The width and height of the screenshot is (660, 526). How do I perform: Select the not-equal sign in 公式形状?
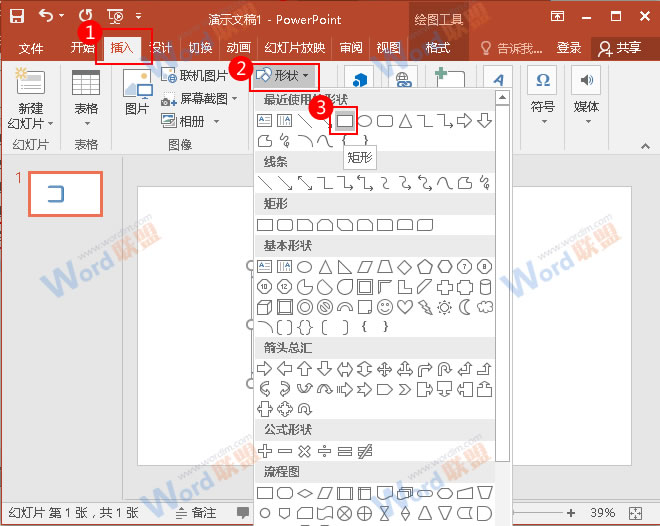(x=365, y=452)
